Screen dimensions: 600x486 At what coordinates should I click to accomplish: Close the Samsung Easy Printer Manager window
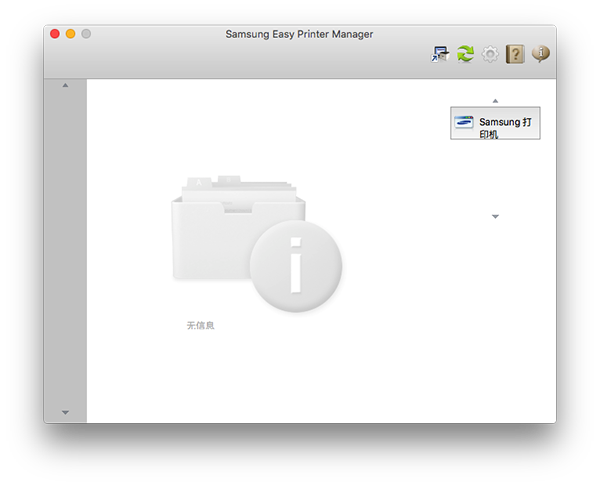tap(55, 34)
